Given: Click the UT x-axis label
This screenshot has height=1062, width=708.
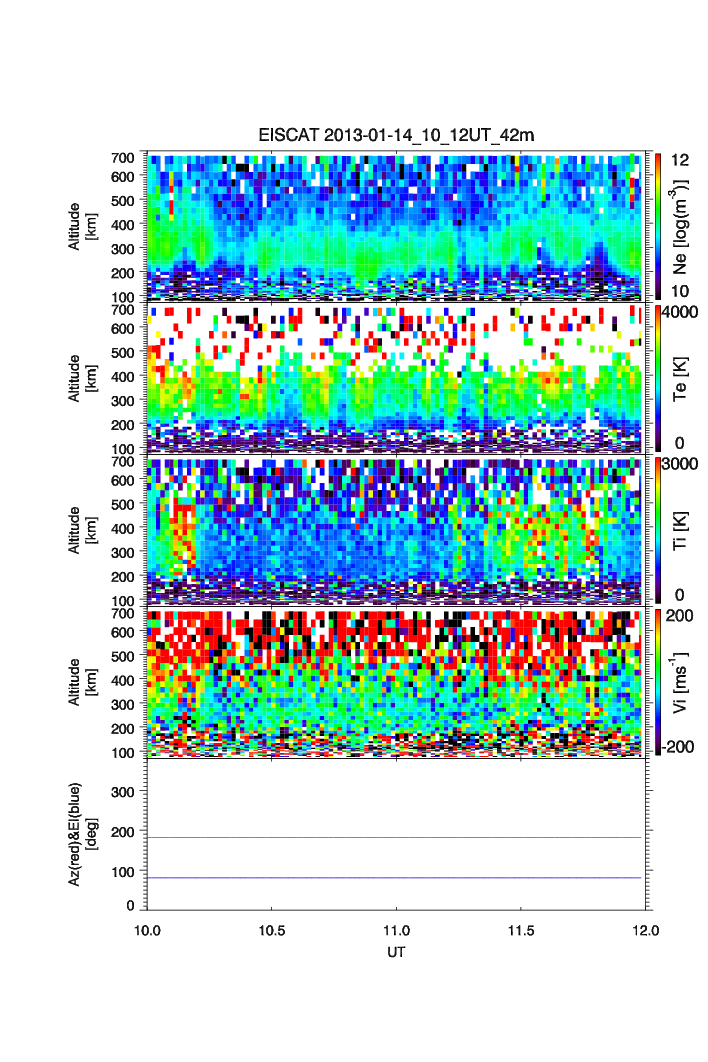Looking at the screenshot, I should tap(396, 952).
